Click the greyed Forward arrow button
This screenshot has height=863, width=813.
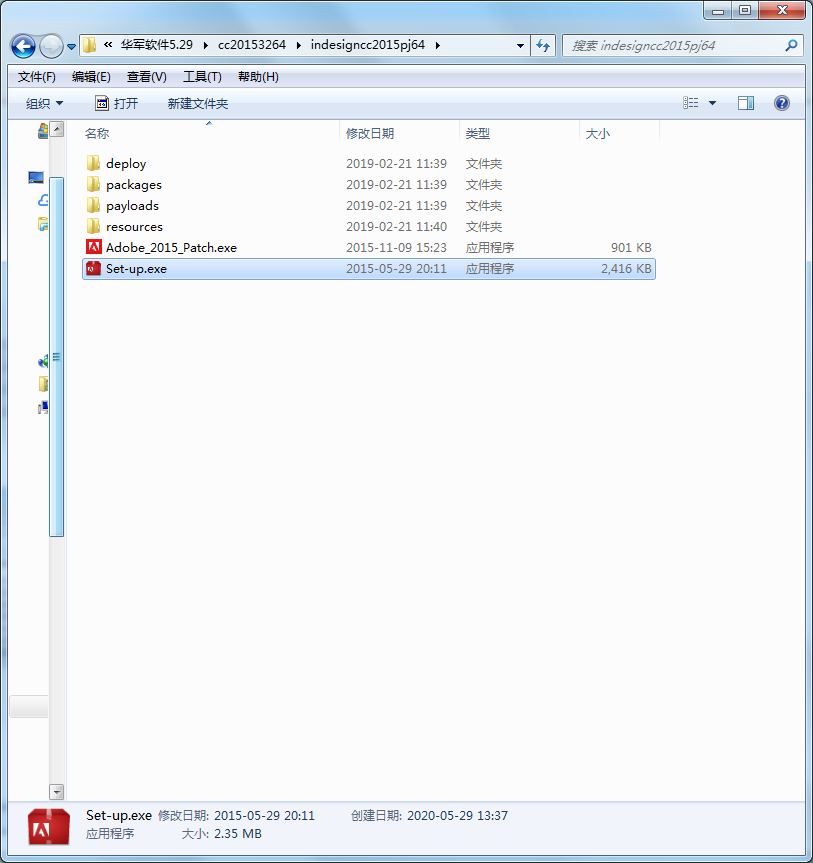(x=51, y=46)
